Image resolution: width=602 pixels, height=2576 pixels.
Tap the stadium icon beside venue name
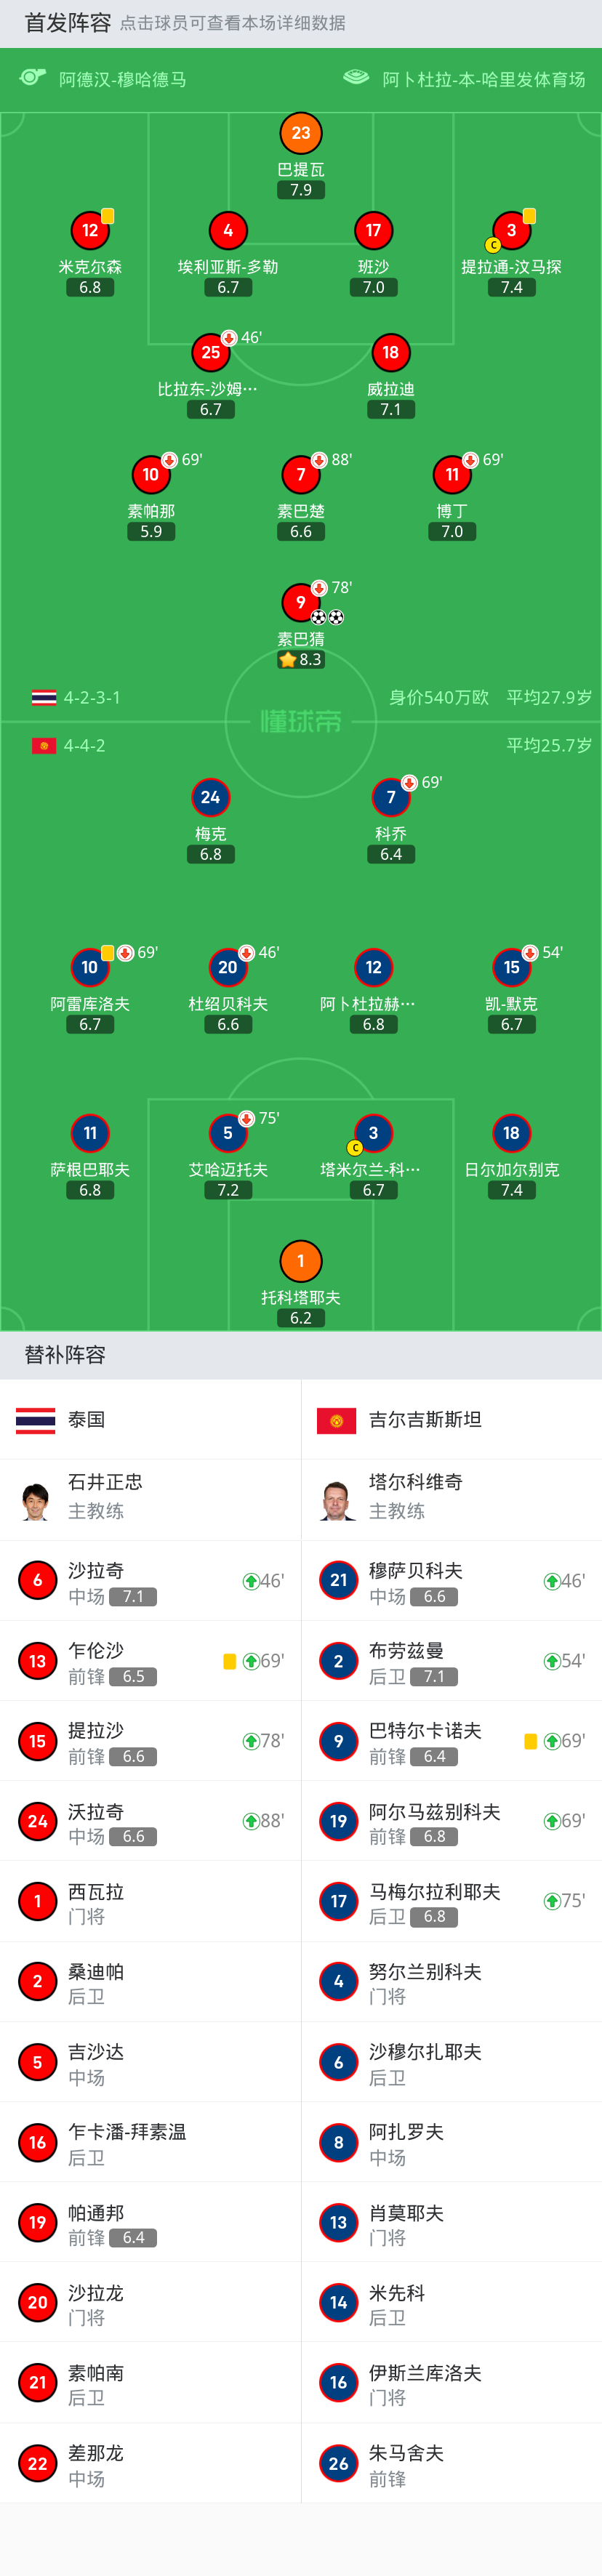(x=356, y=78)
